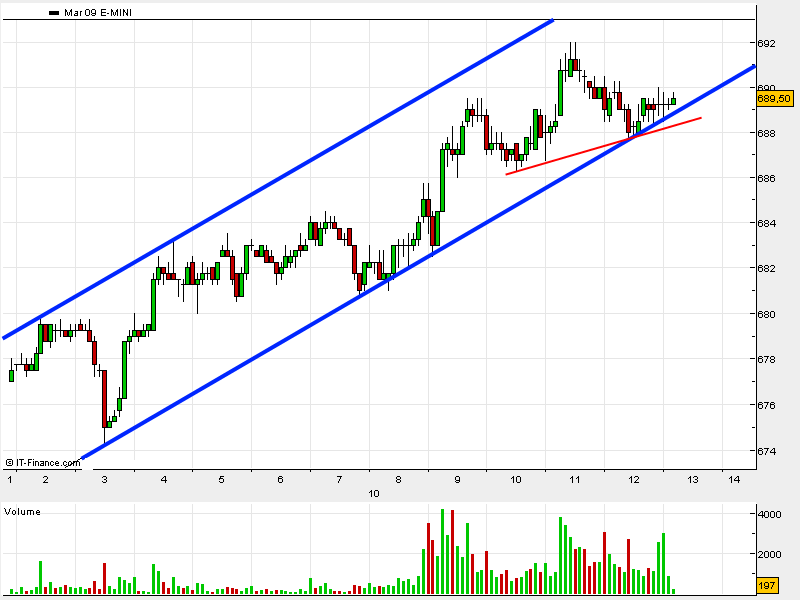This screenshot has width=800, height=600.
Task: Click the 692 price axis label
Action: click(766, 44)
